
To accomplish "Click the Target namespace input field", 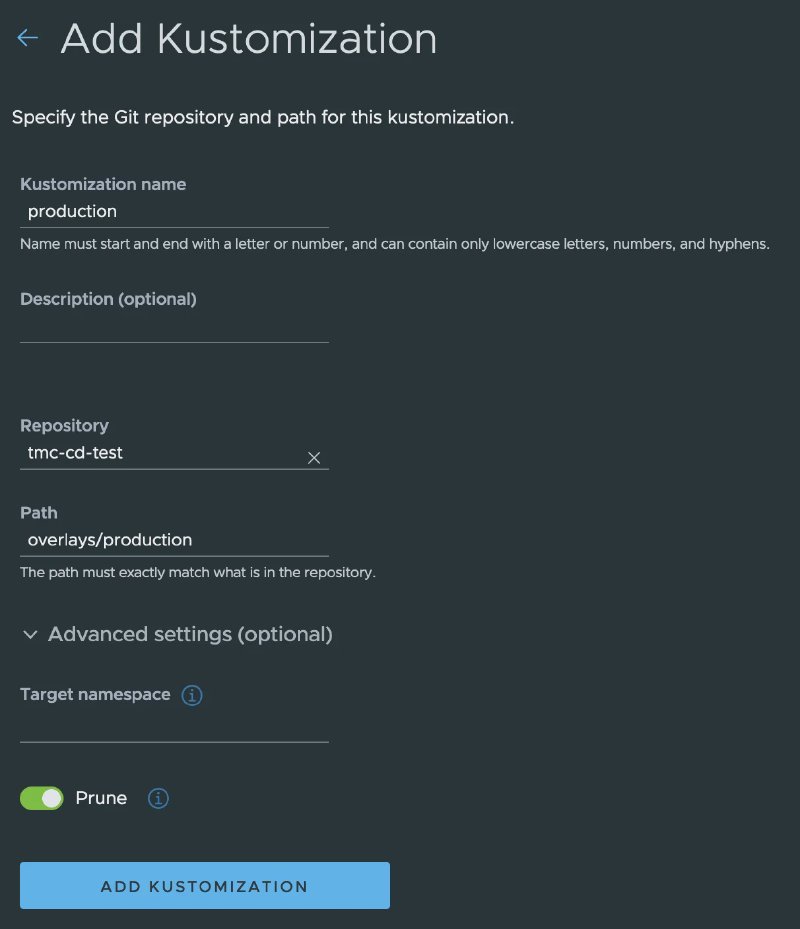I will [174, 727].
